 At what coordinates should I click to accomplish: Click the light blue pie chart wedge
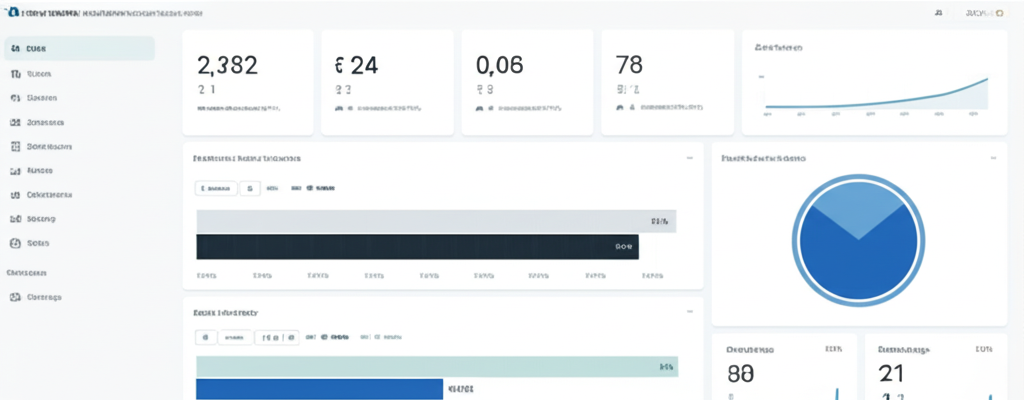tap(858, 209)
